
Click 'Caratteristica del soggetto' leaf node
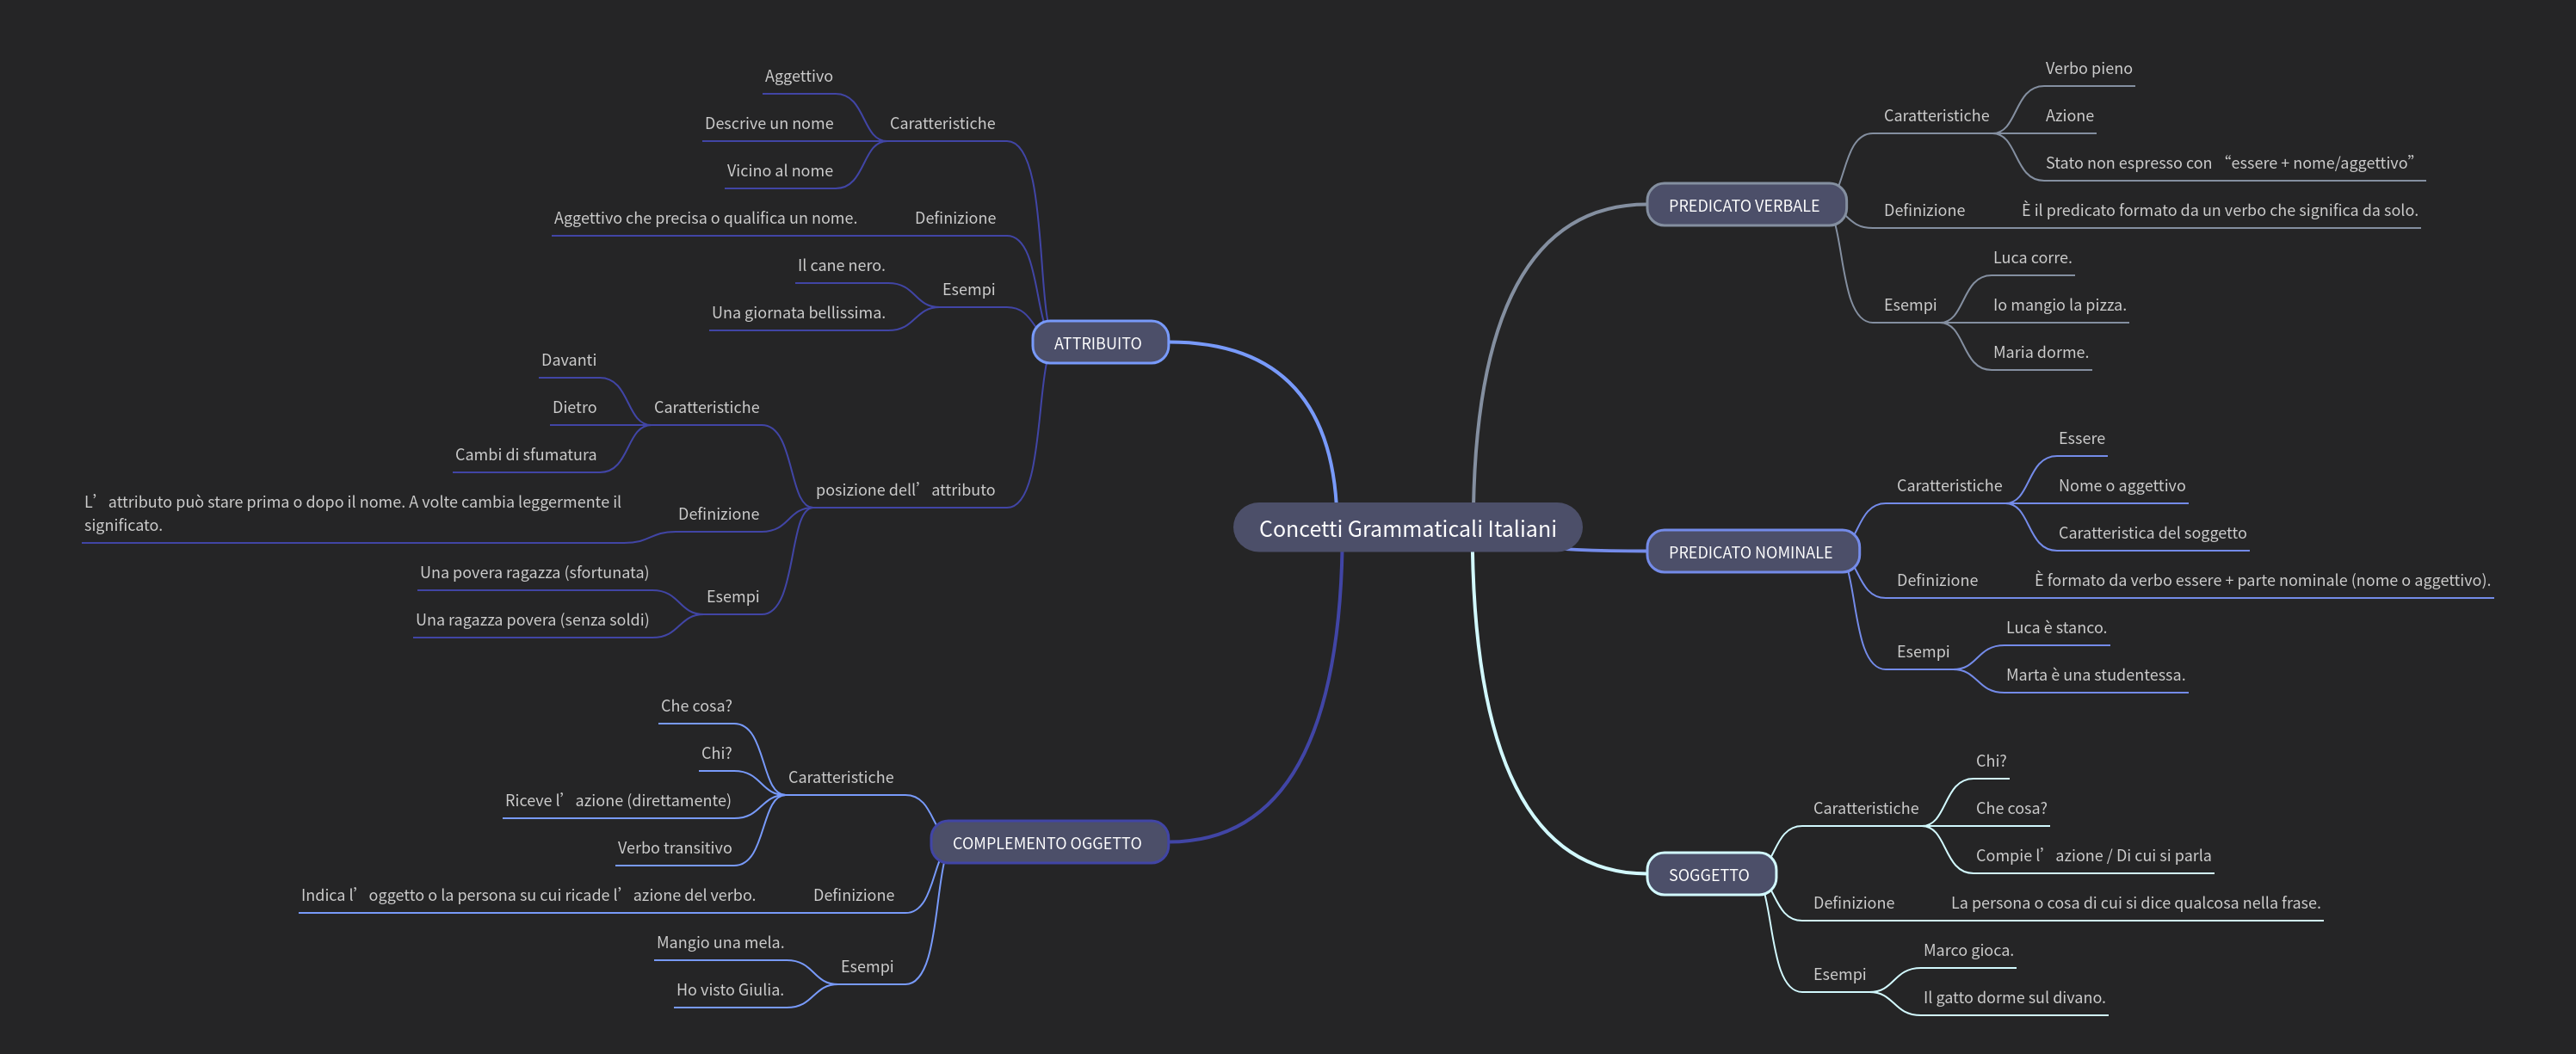point(2151,533)
